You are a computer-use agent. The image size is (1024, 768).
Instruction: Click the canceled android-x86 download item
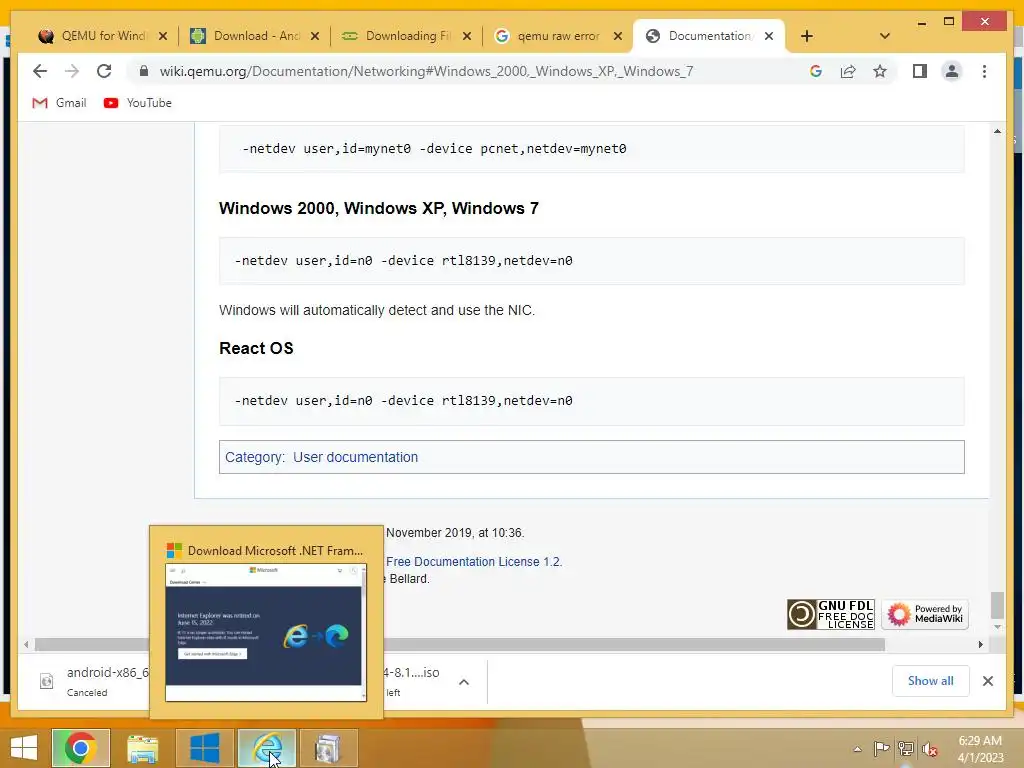90,682
